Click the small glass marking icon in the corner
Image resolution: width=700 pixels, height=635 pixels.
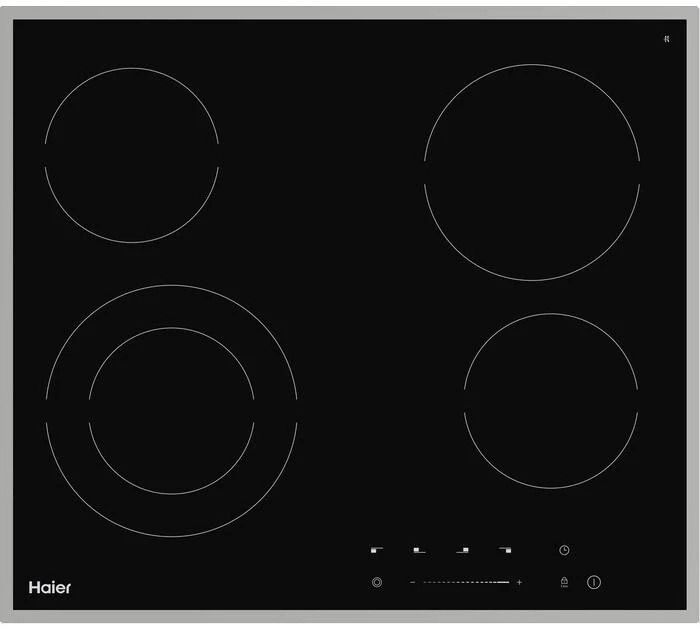click(667, 39)
